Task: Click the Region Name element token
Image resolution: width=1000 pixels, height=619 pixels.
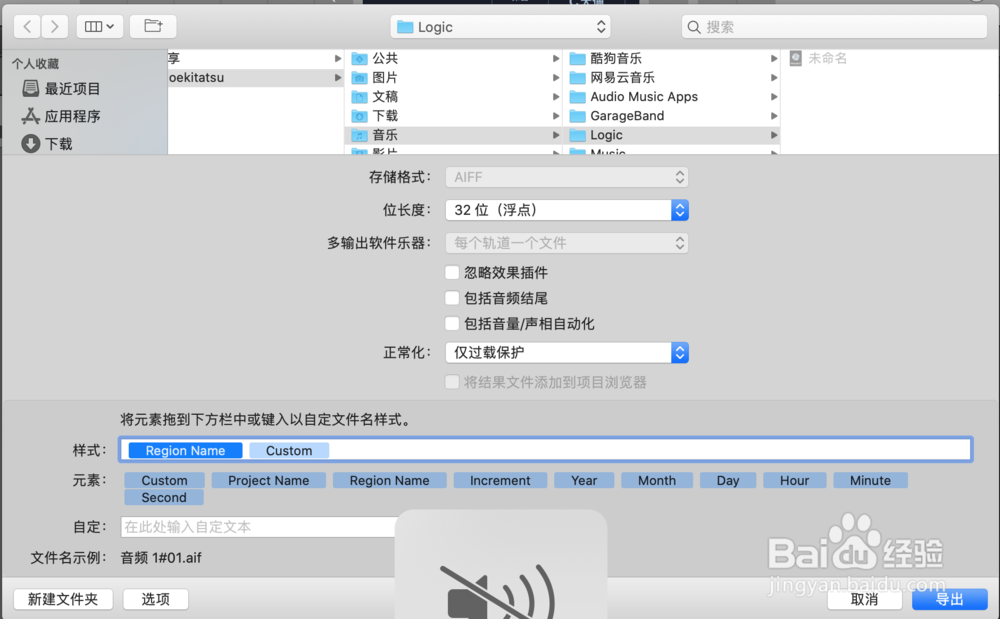Action: [389, 481]
